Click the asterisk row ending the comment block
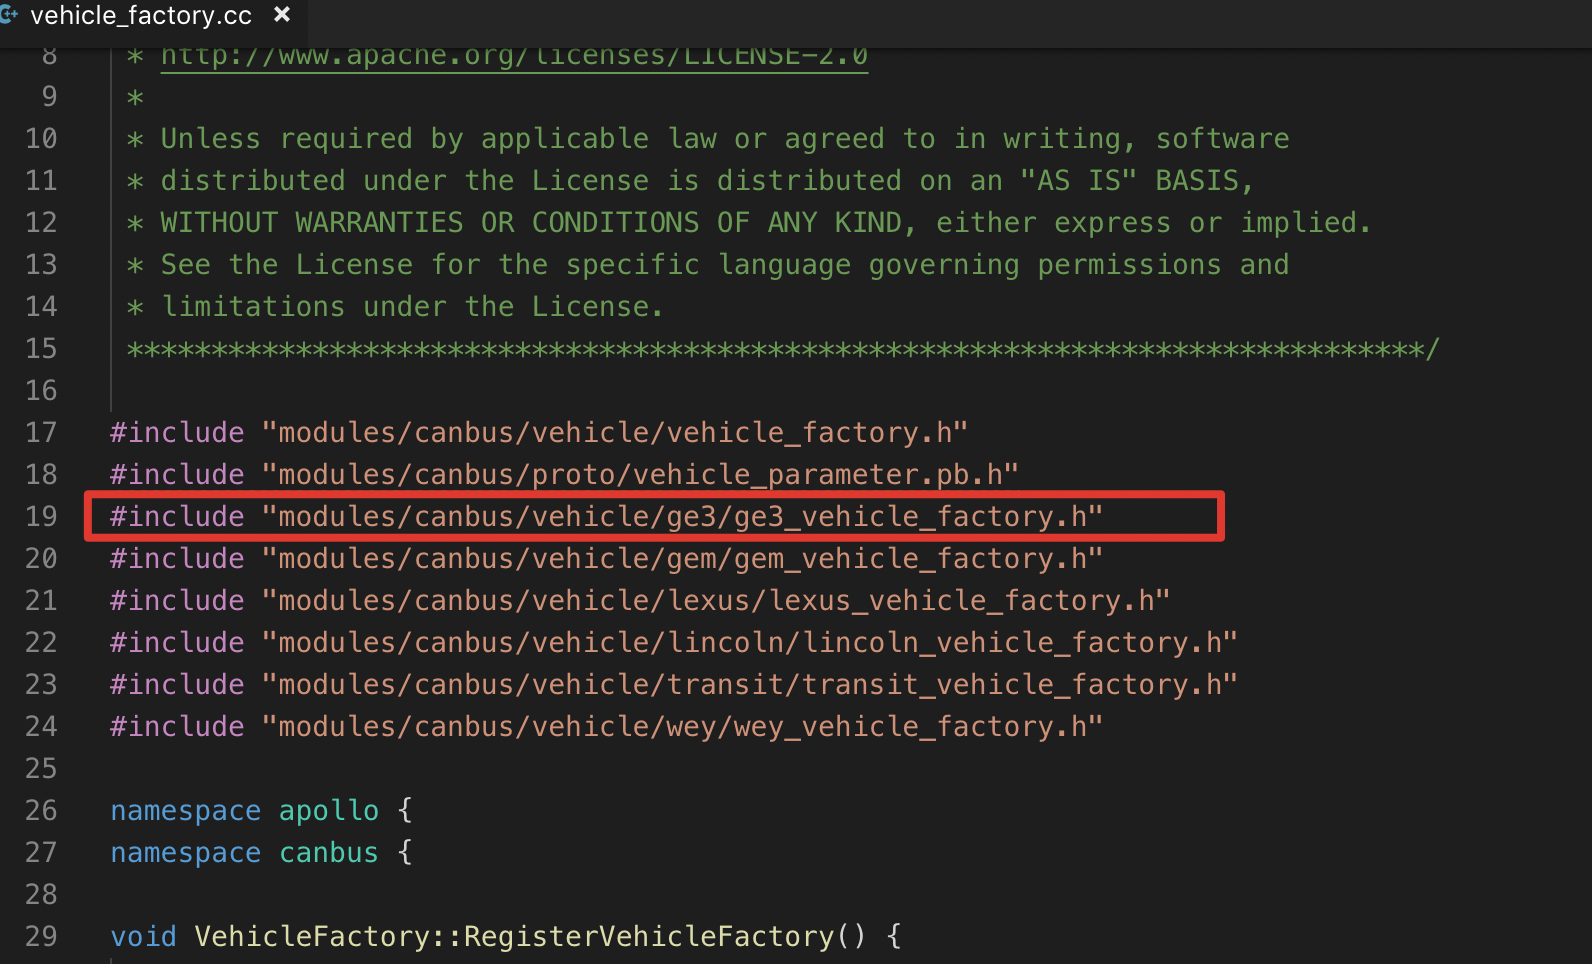1592x964 pixels. (782, 349)
